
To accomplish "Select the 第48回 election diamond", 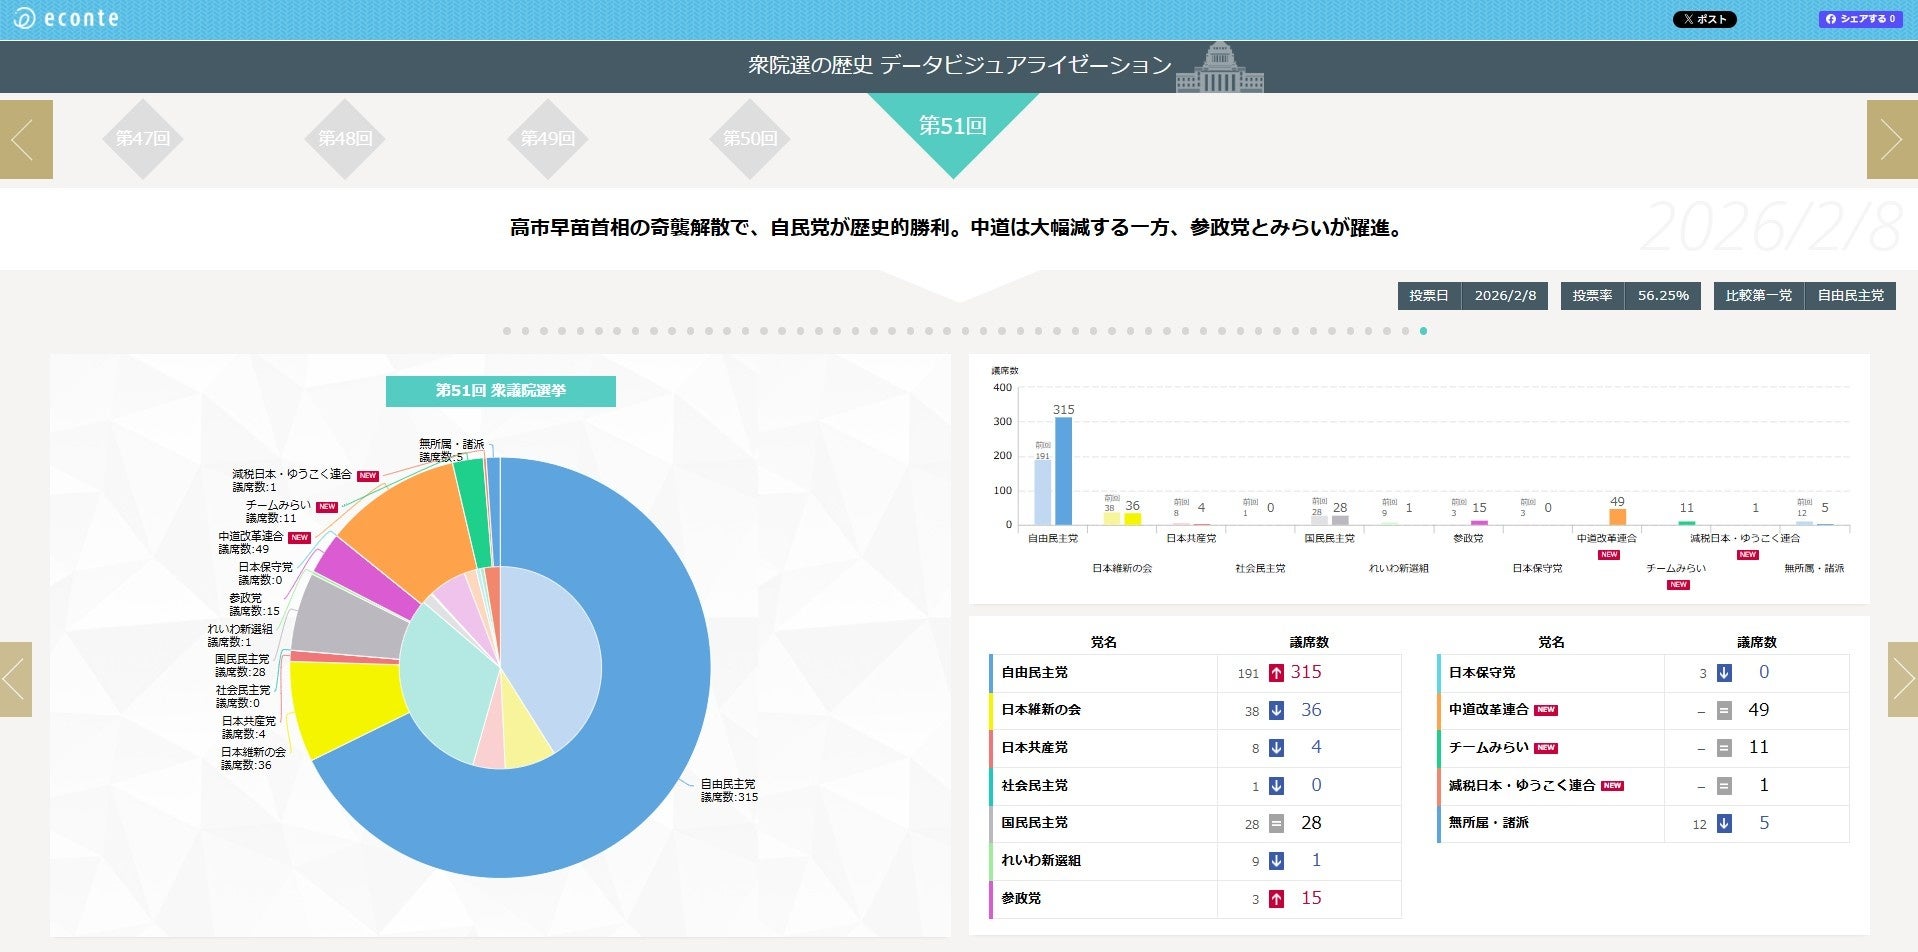I will tap(345, 139).
